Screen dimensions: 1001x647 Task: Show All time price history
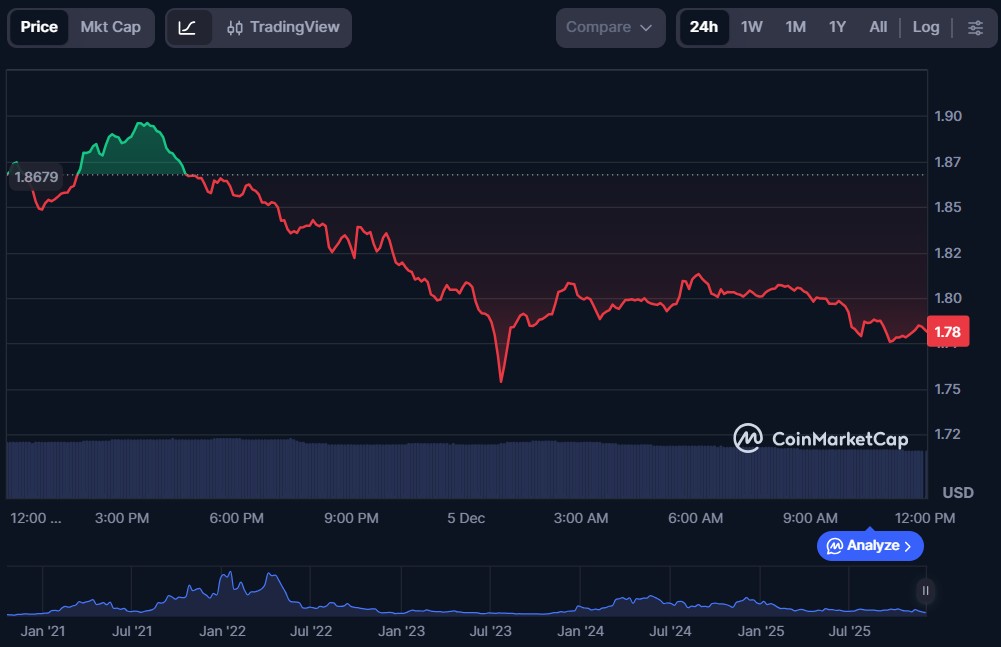pyautogui.click(x=877, y=27)
